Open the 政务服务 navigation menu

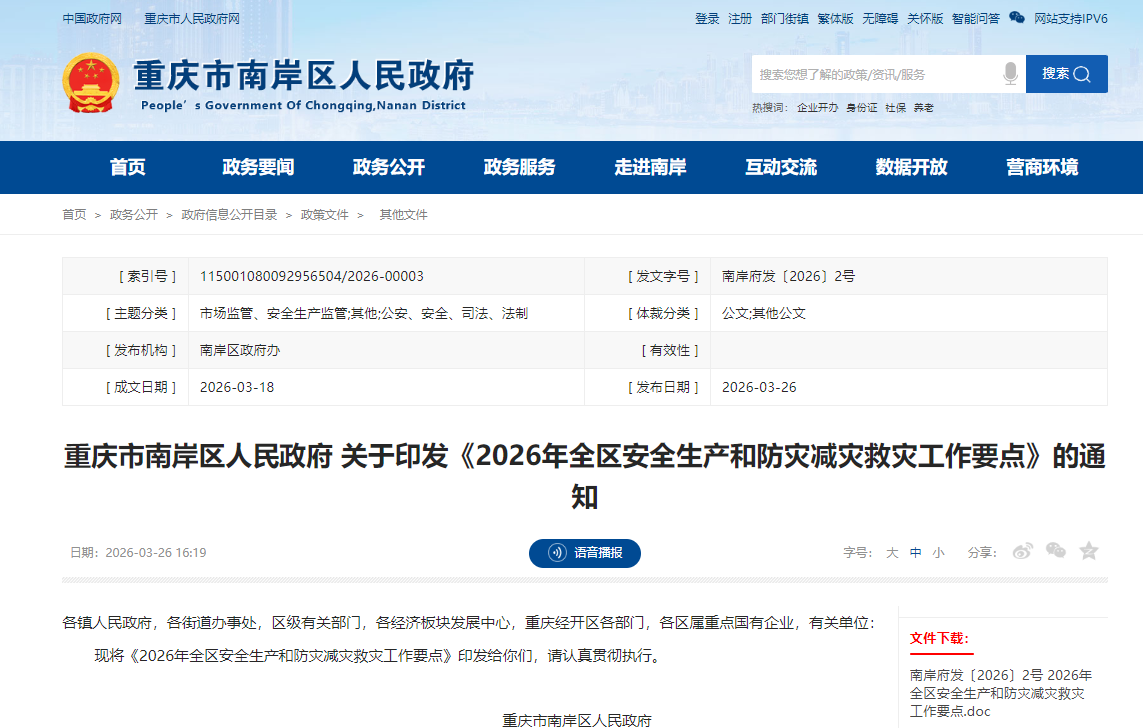click(x=519, y=168)
